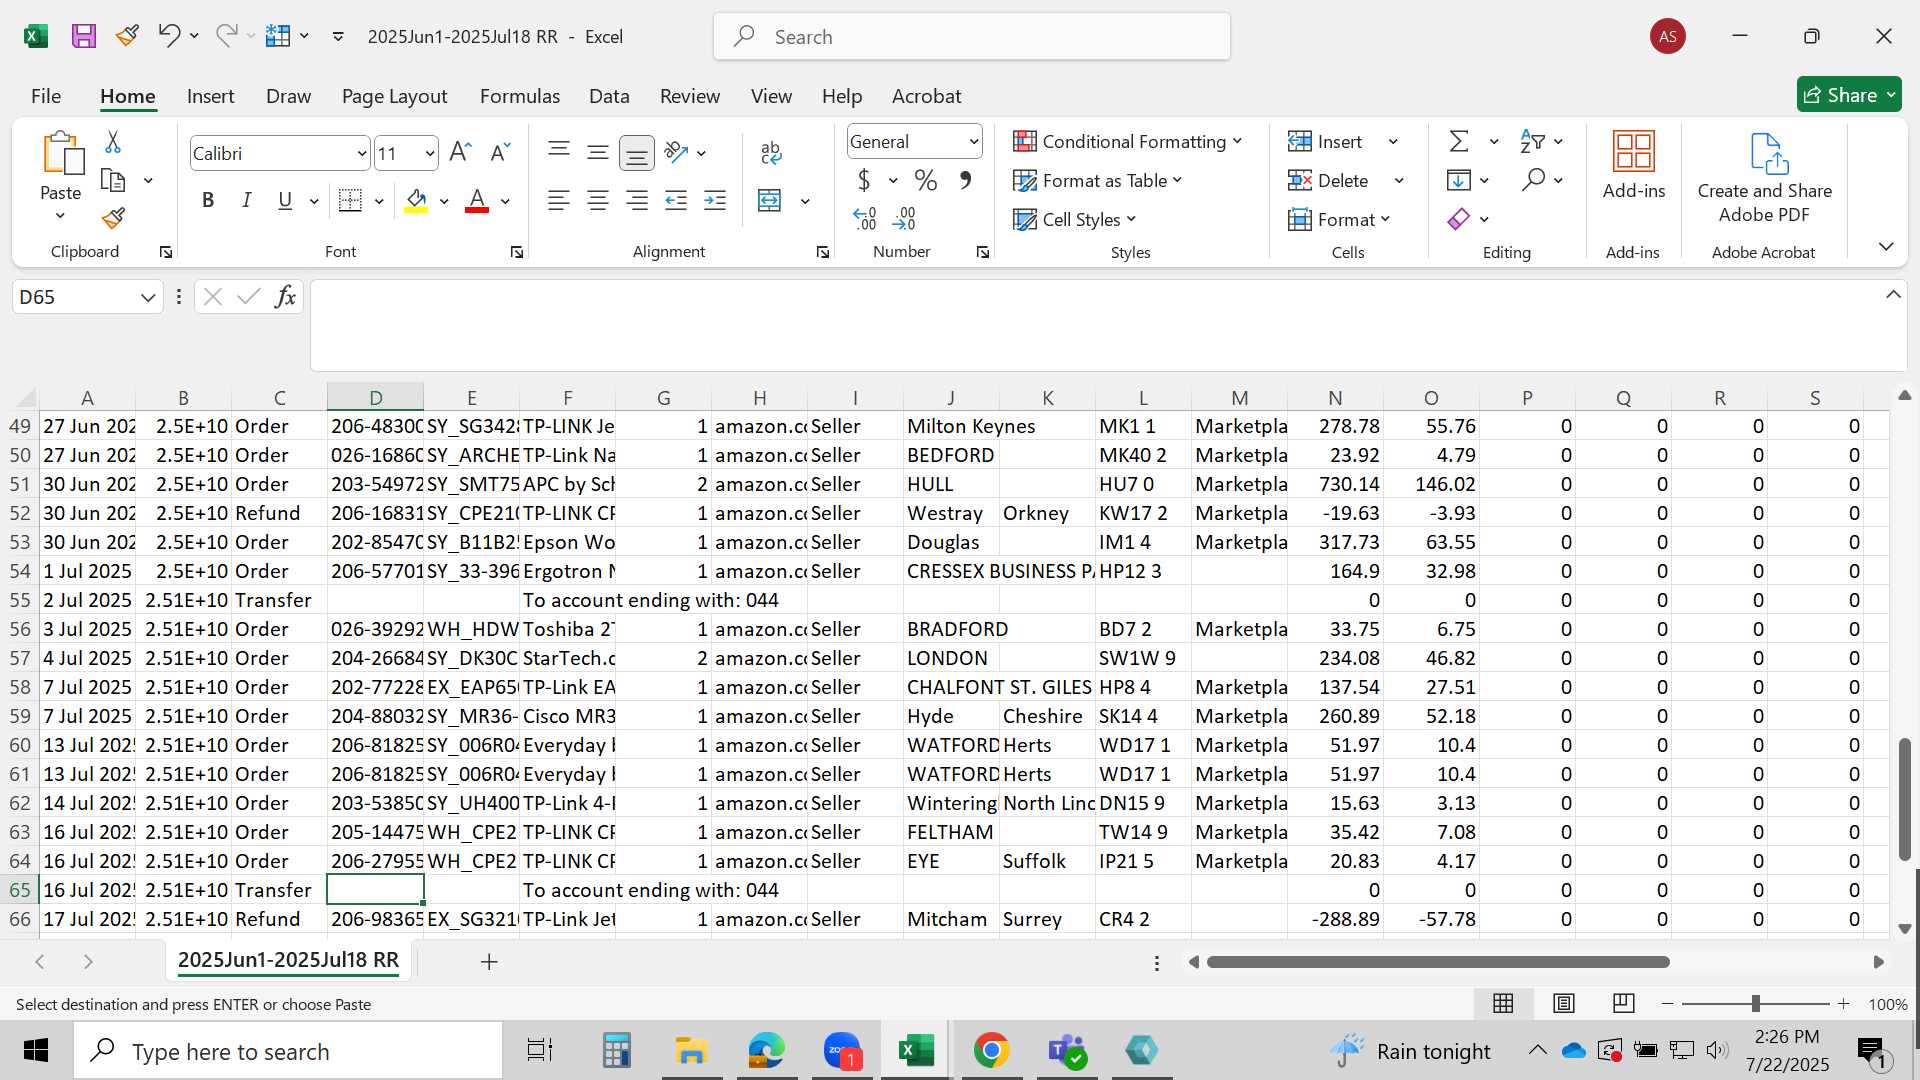Image resolution: width=1920 pixels, height=1080 pixels.
Task: Click the green Share button
Action: pos(1849,95)
